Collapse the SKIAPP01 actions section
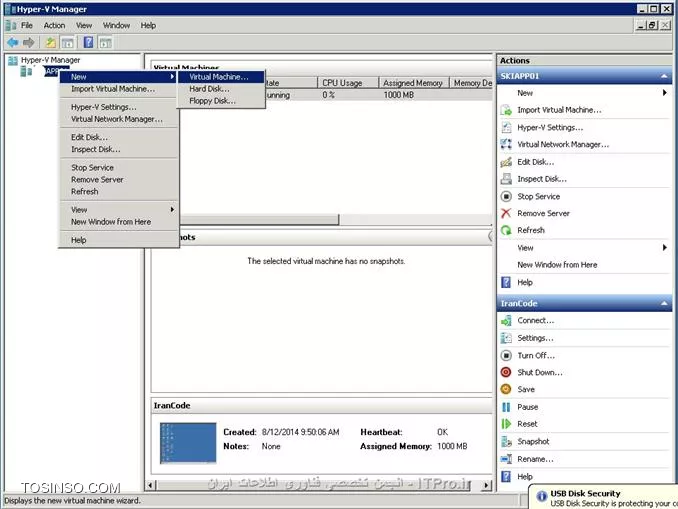This screenshot has width=678, height=509. [664, 76]
